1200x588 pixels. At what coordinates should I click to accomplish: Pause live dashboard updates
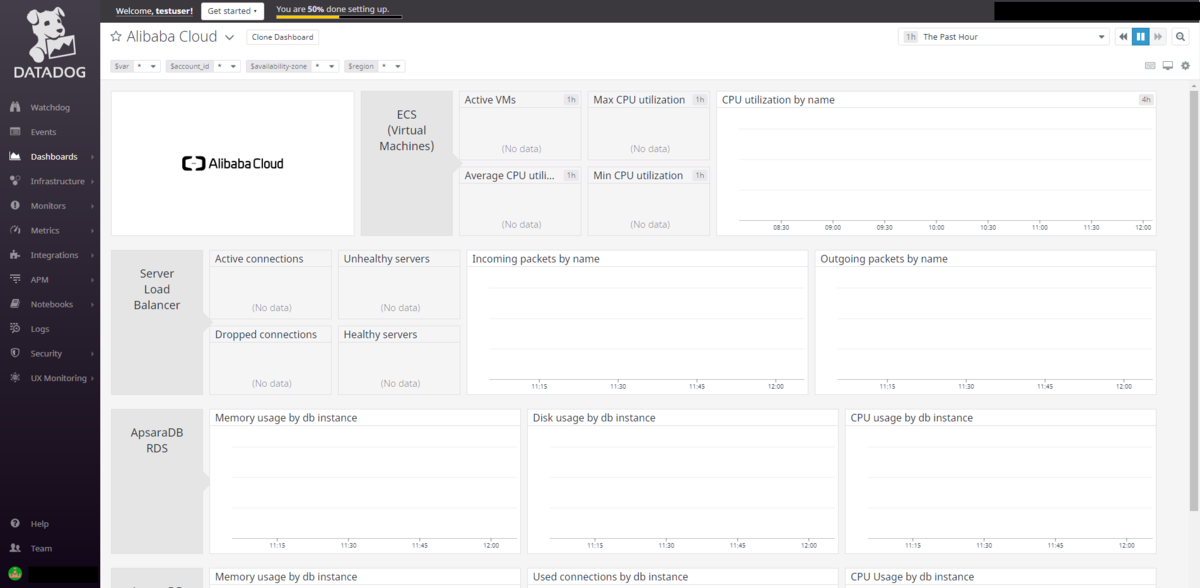tap(1141, 37)
